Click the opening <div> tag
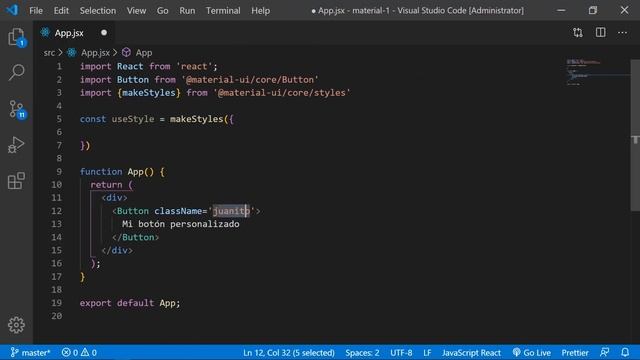 (x=114, y=198)
